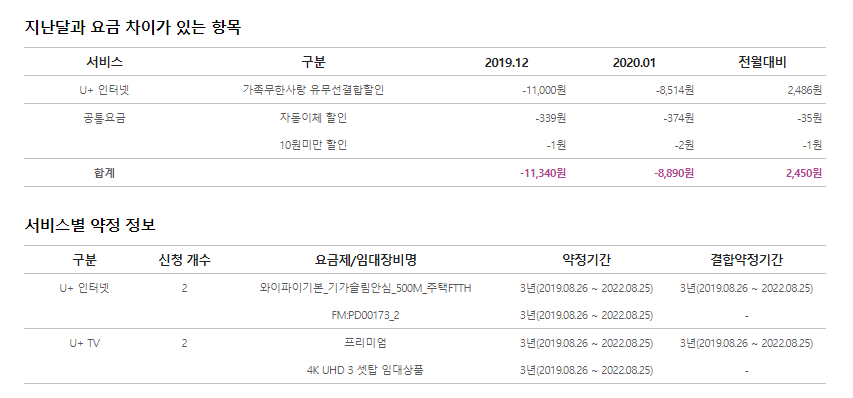Screen dimensions: 853x398
Task: Click the 가족무한사랑 유무선결합할인 entry
Action: coord(313,90)
